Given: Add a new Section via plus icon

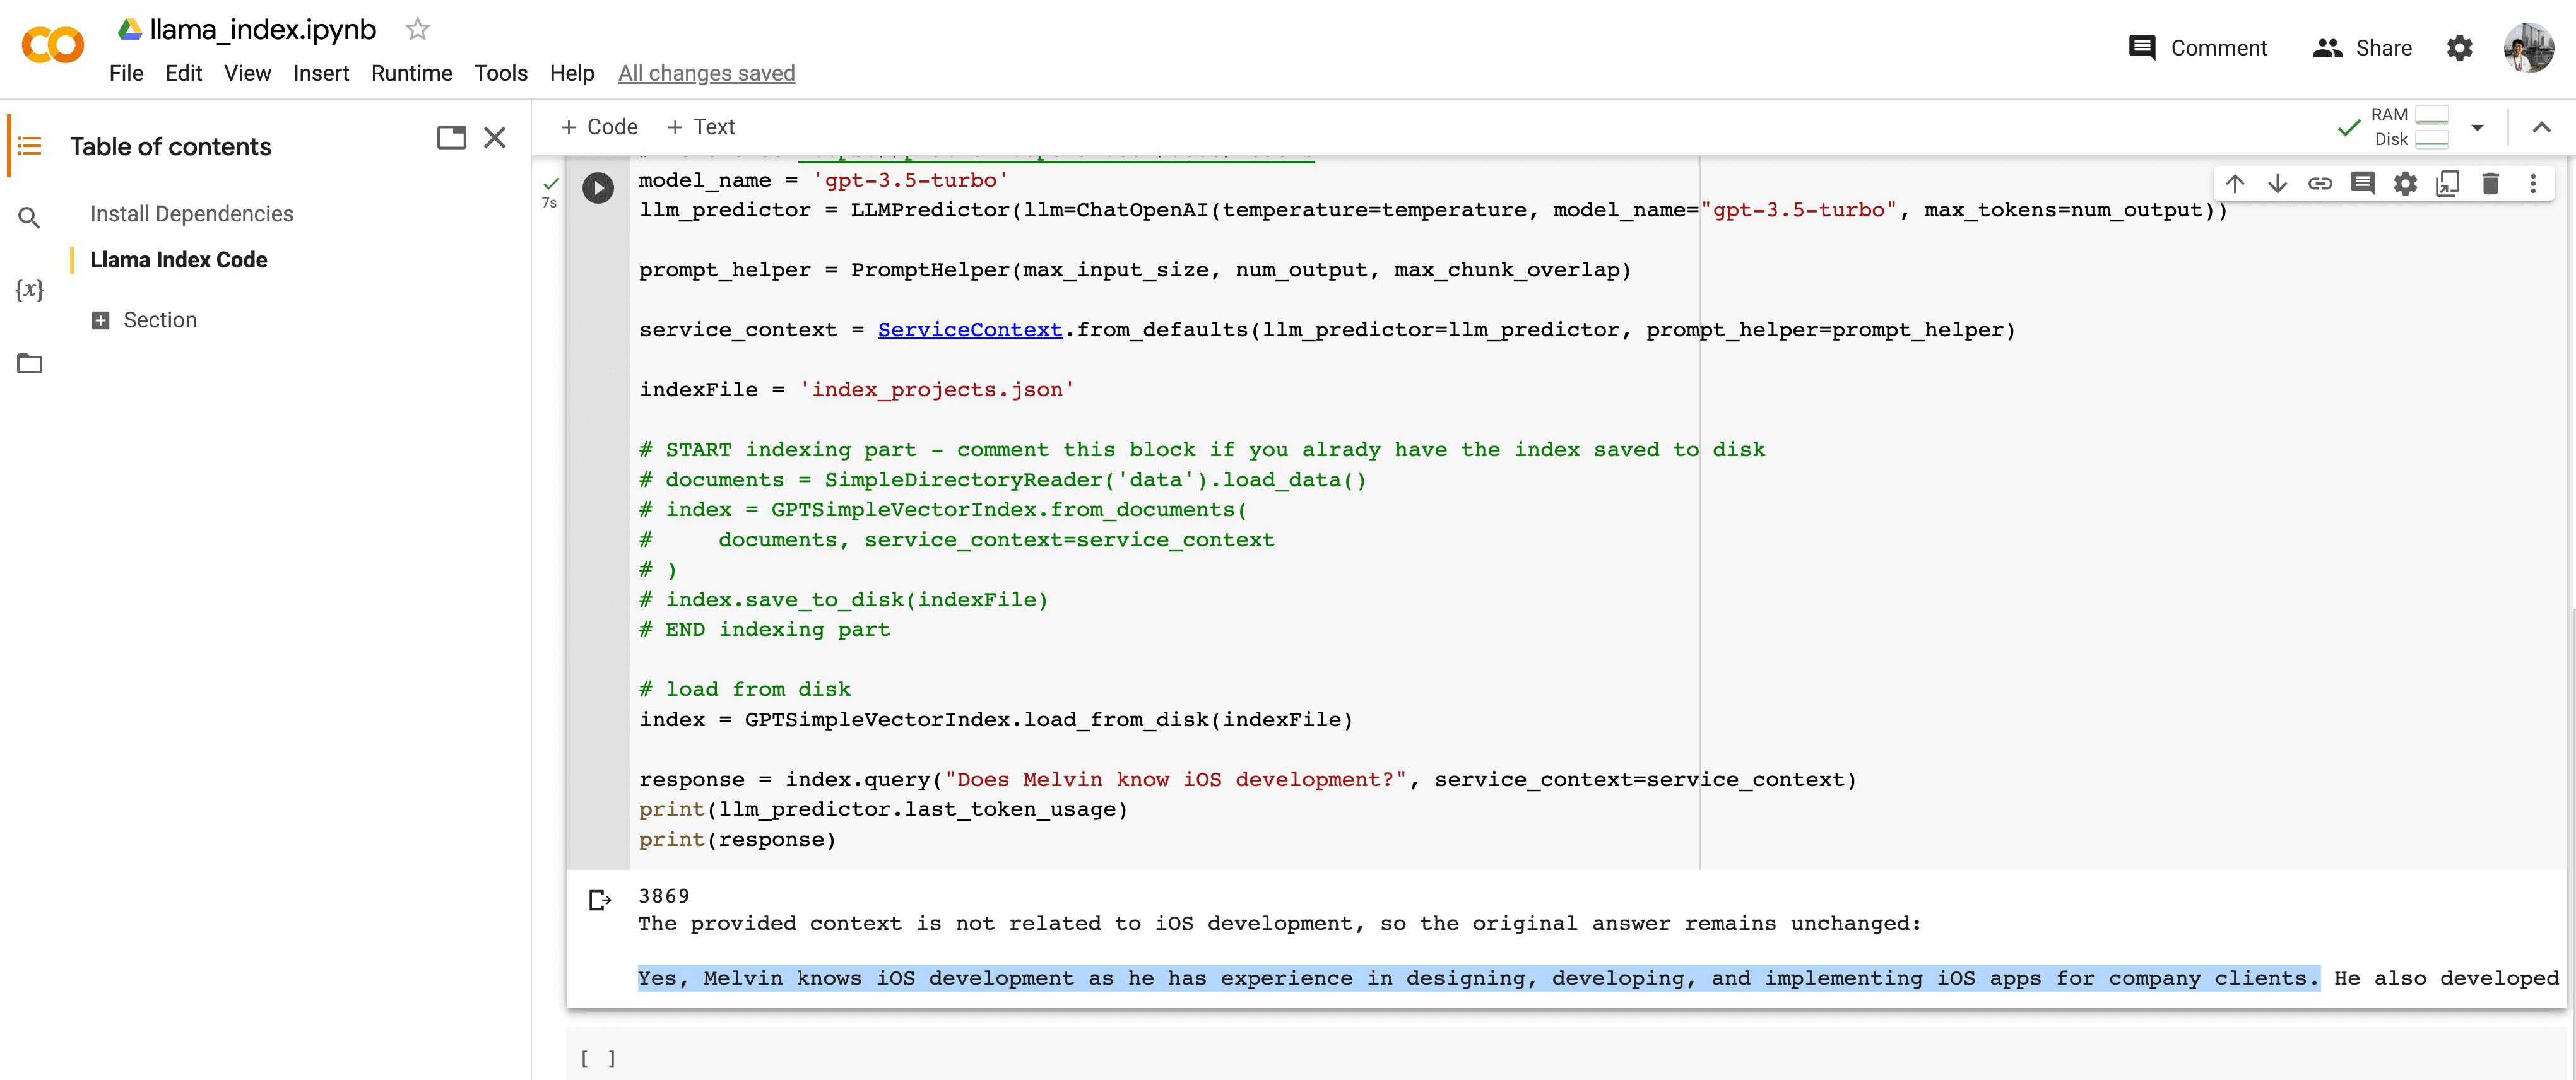Looking at the screenshot, I should pos(100,320).
